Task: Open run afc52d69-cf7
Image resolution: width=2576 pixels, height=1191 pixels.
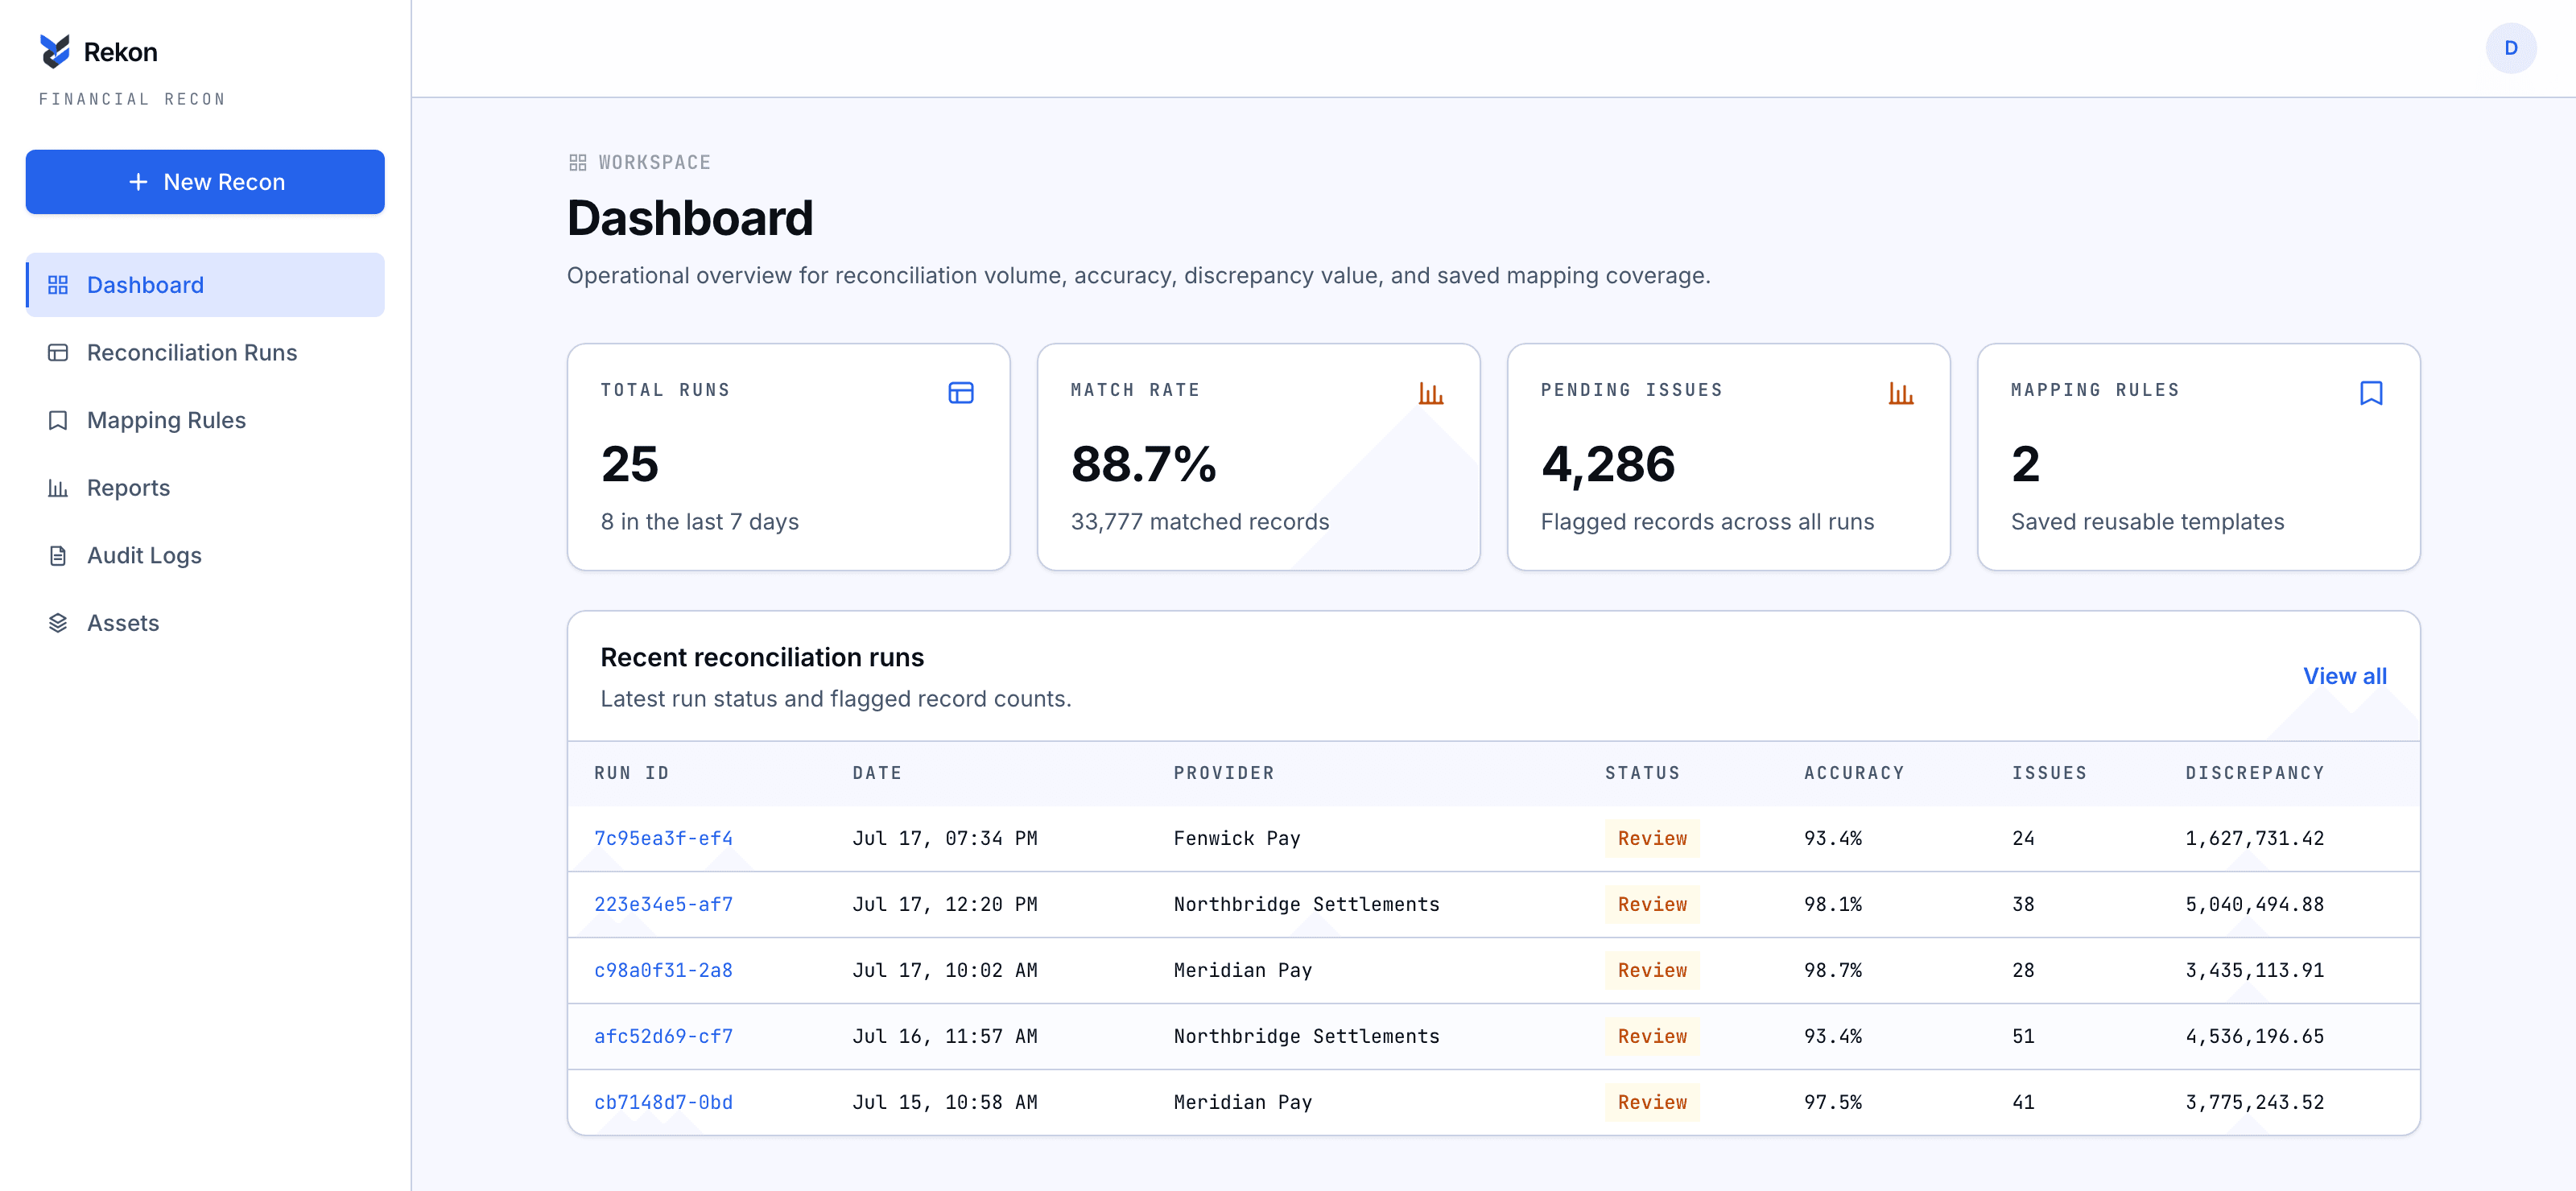Action: (x=663, y=1036)
